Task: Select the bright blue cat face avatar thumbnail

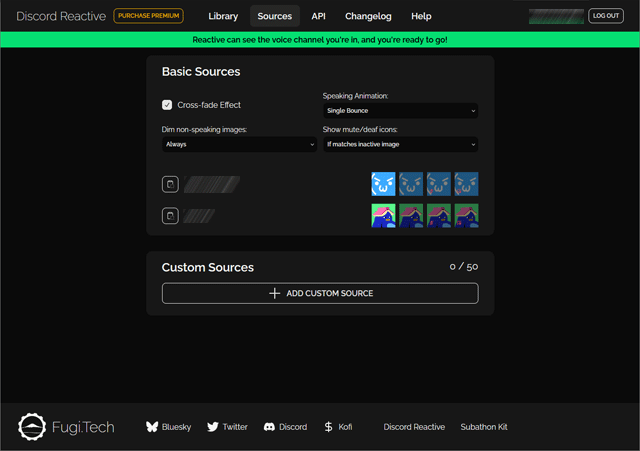Action: click(383, 184)
